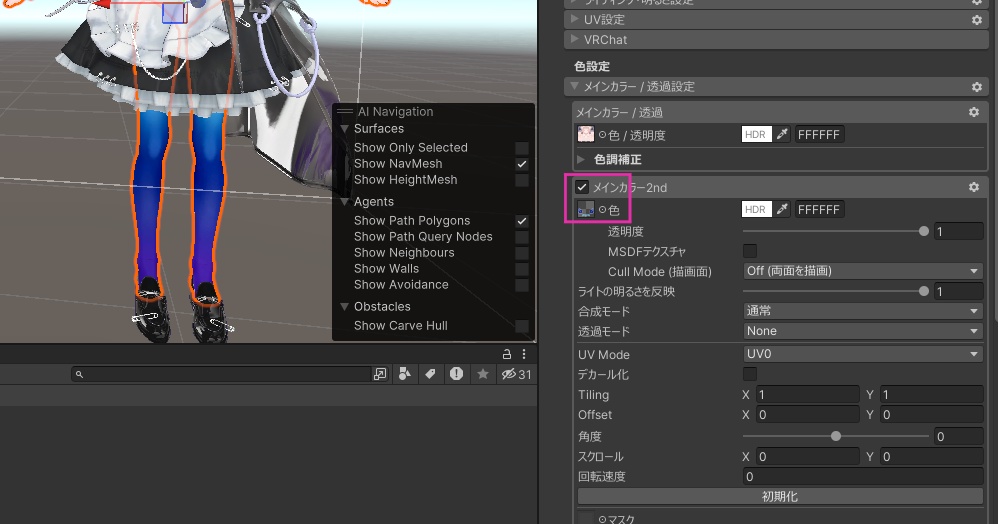Enable Show Carve Hull checkbox
Viewport: 998px width, 524px height.
point(522,326)
